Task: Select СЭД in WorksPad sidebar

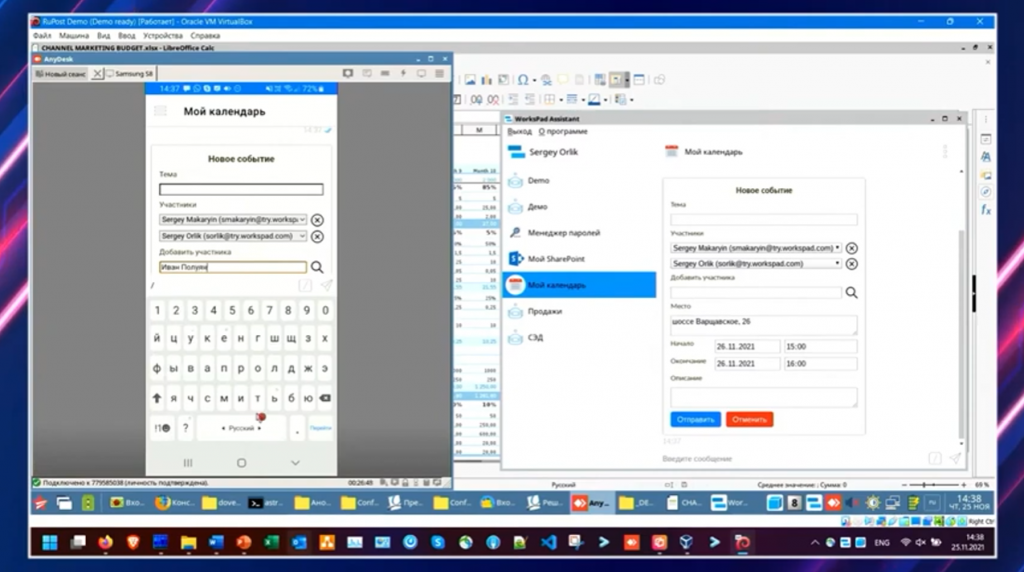Action: tap(579, 338)
